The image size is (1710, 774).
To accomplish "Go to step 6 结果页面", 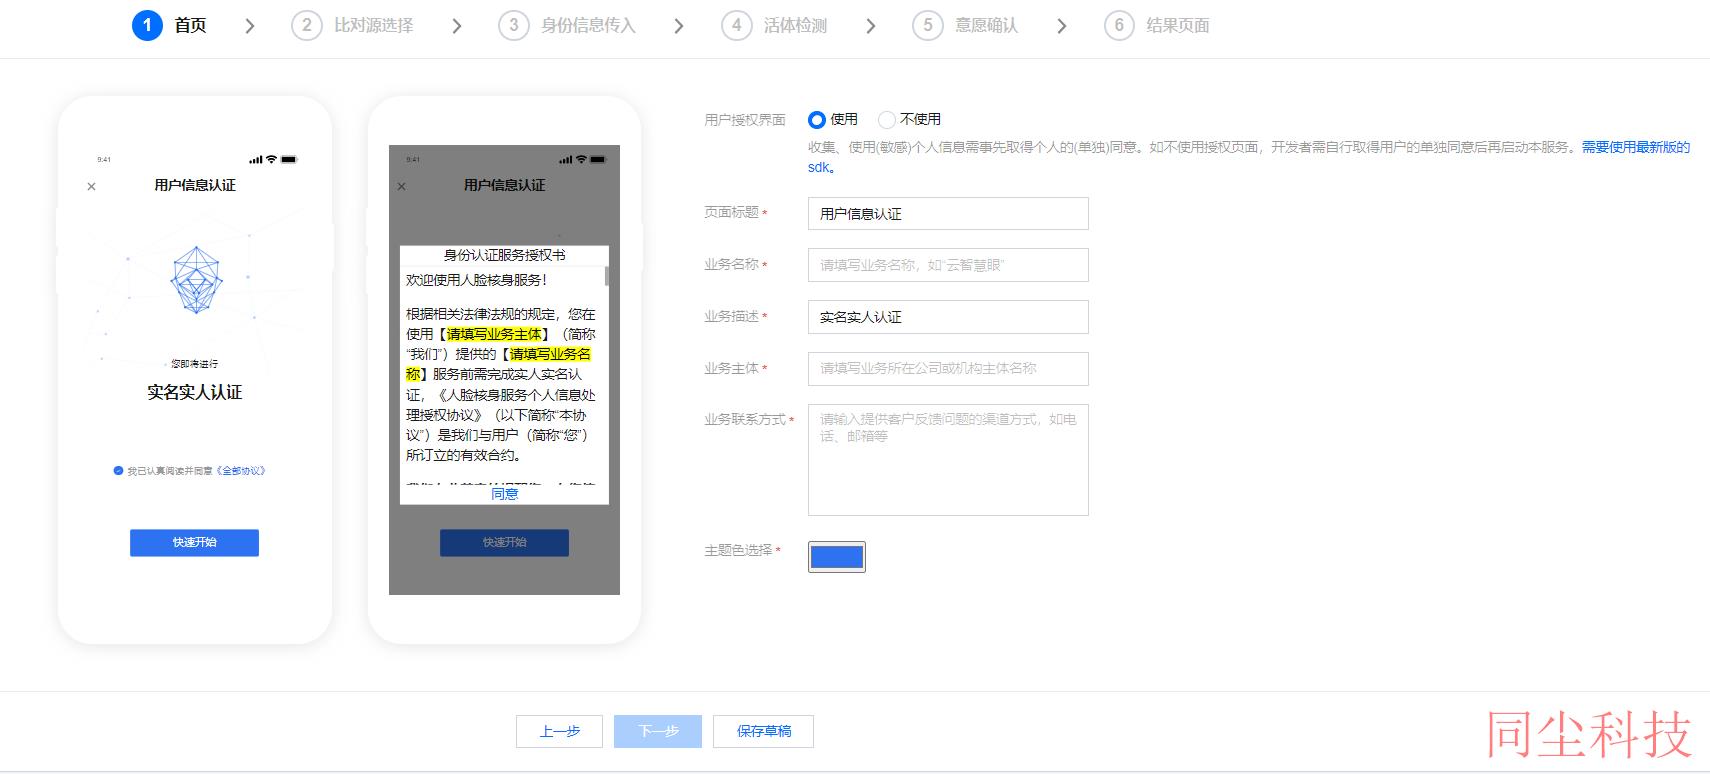I will tap(1157, 25).
